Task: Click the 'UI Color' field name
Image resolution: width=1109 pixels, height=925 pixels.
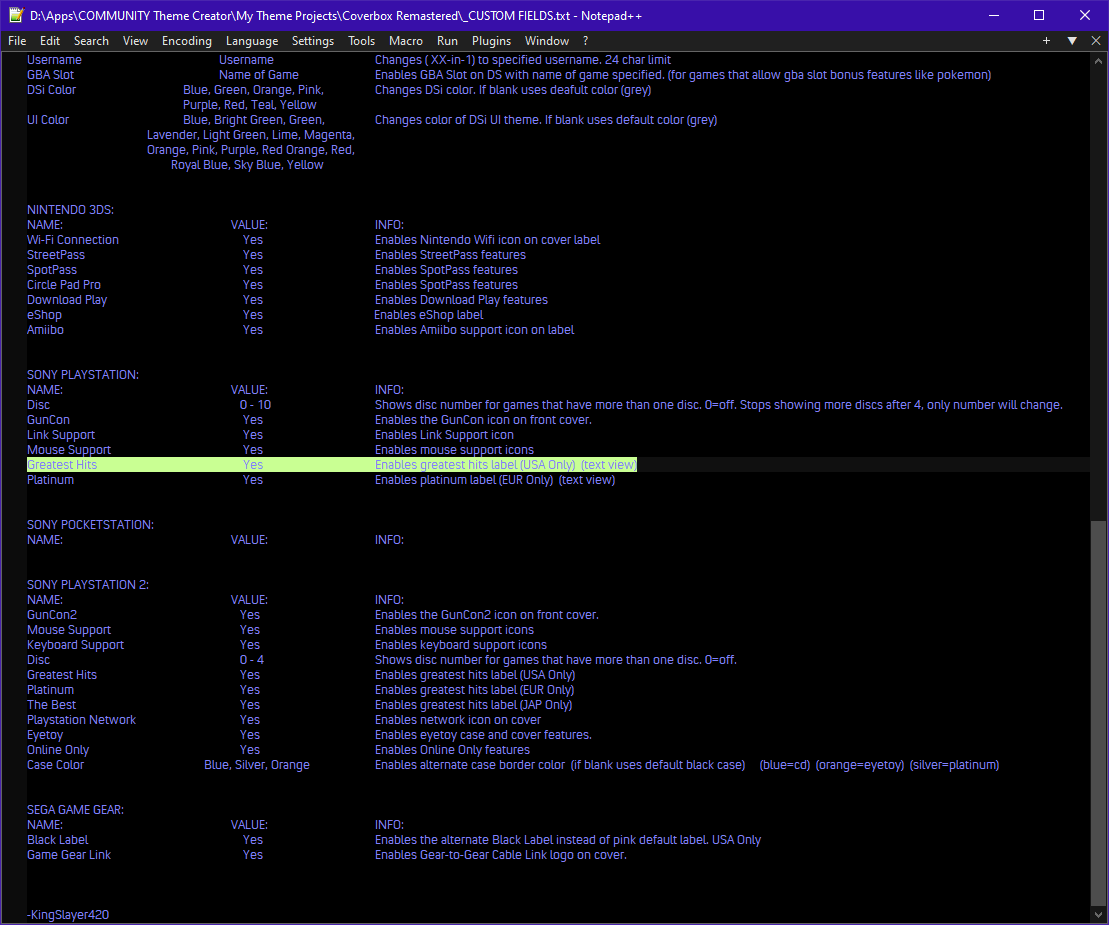Action: tap(47, 120)
